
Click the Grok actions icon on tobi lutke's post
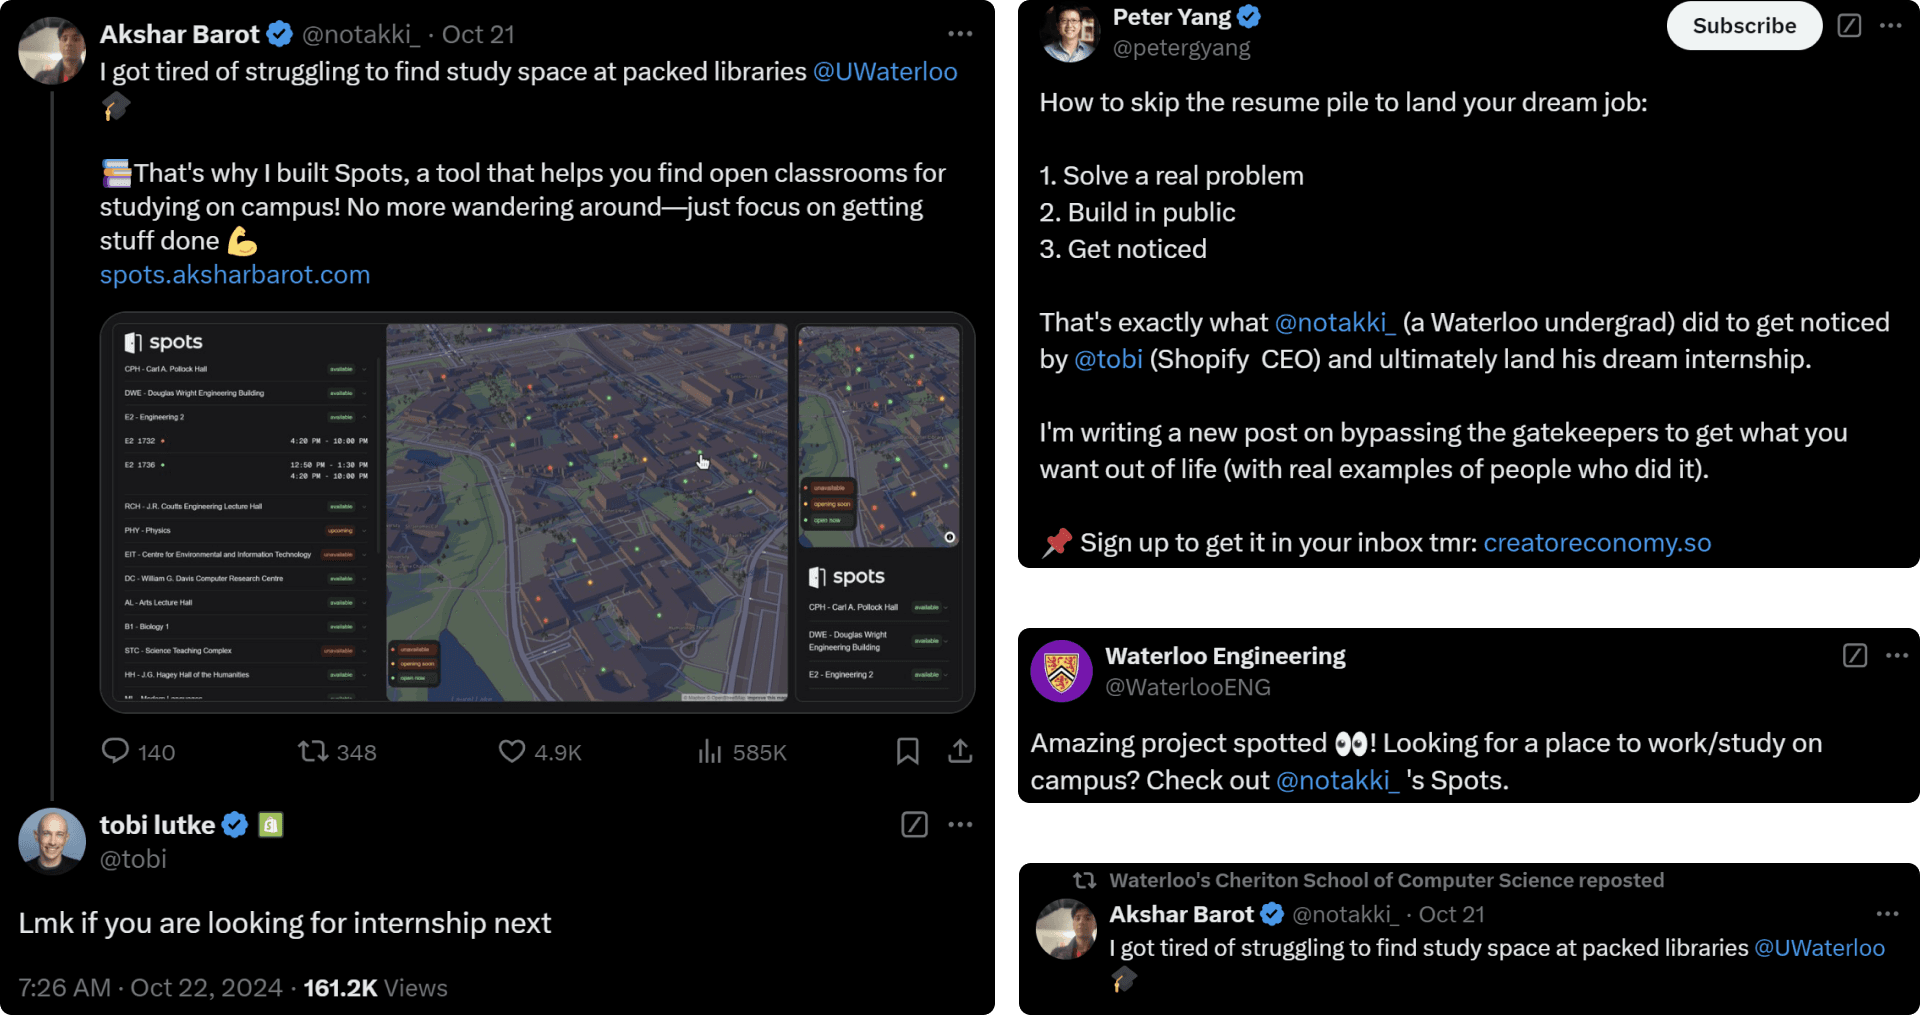point(913,824)
